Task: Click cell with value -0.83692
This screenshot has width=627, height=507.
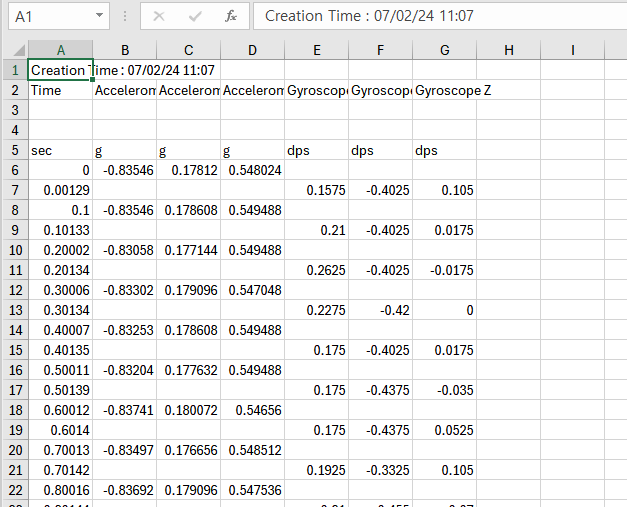Action: 125,490
